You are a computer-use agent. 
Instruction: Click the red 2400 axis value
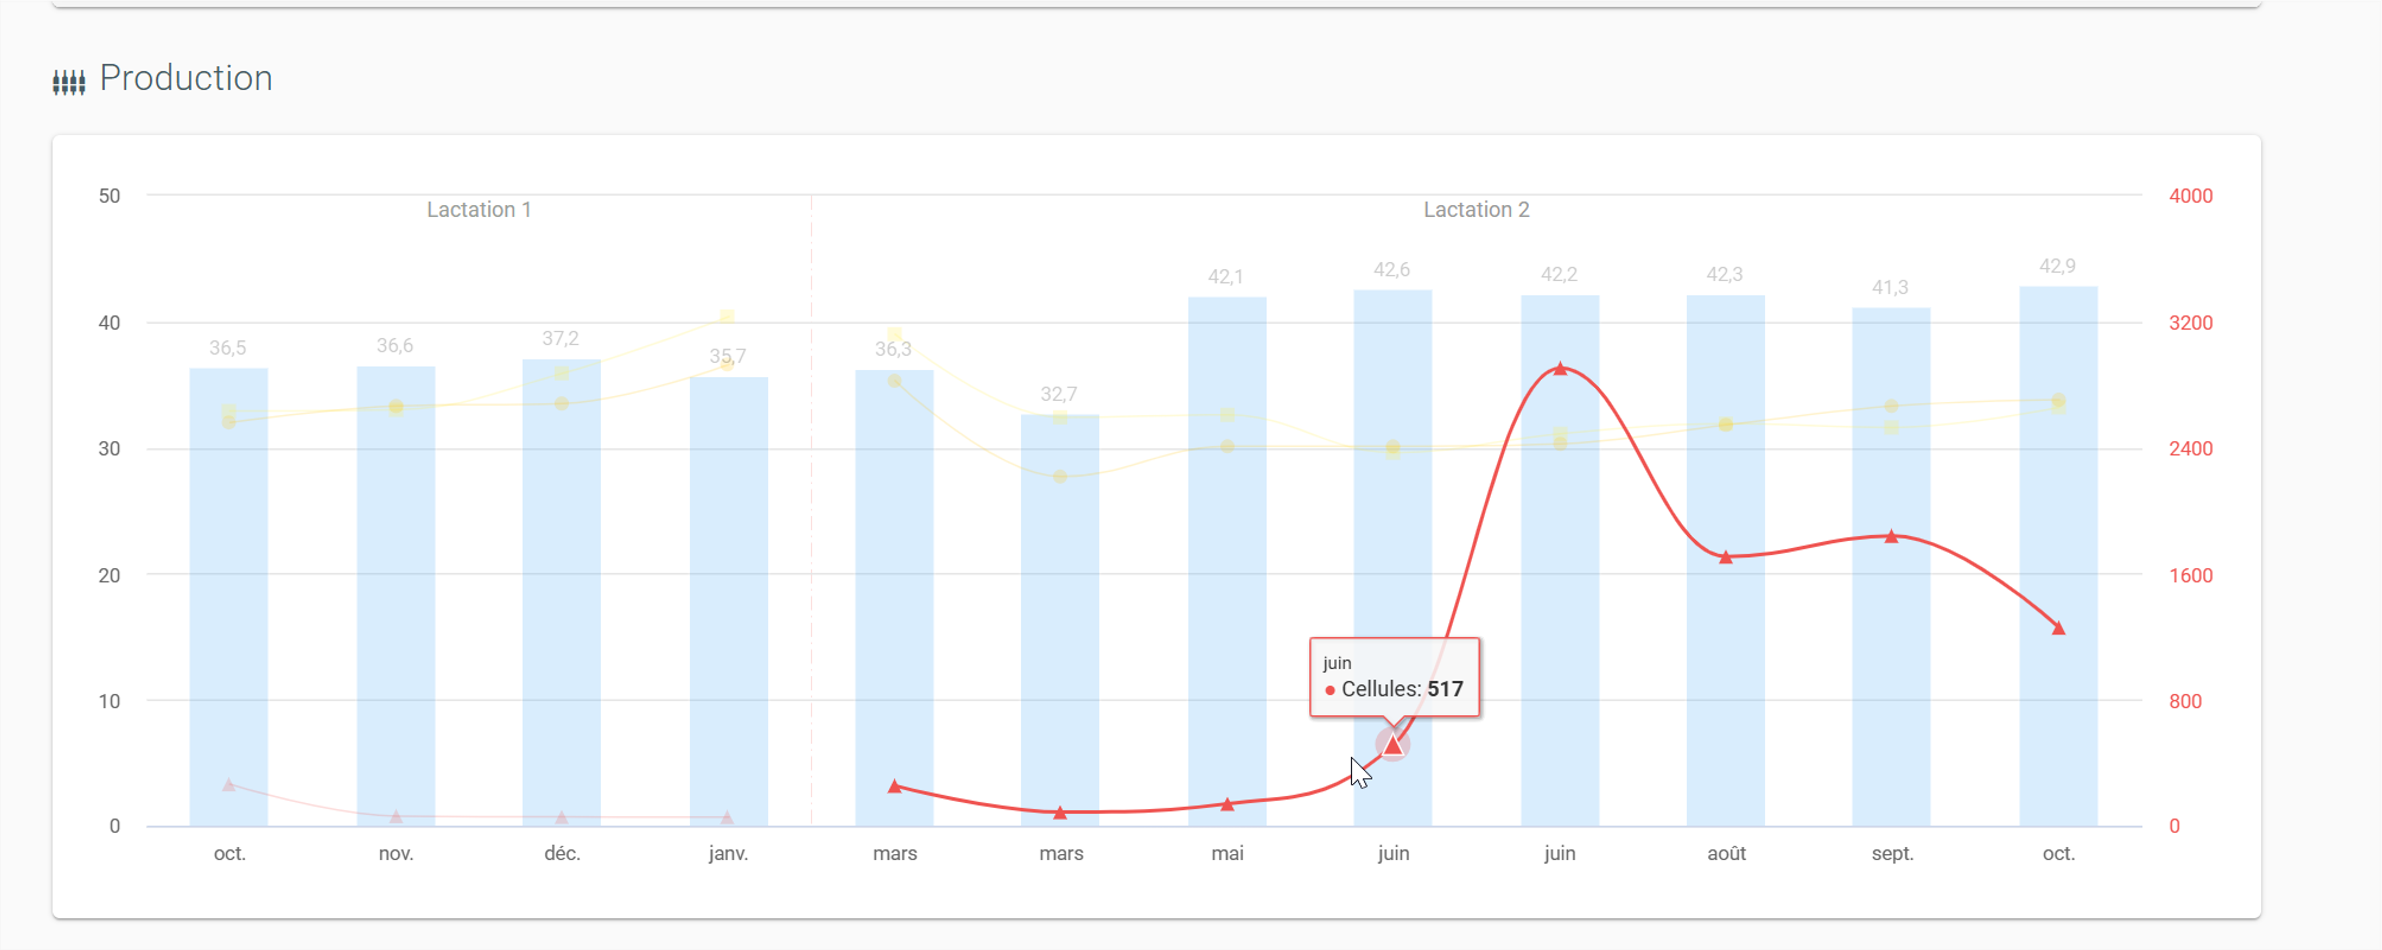[x=2191, y=449]
